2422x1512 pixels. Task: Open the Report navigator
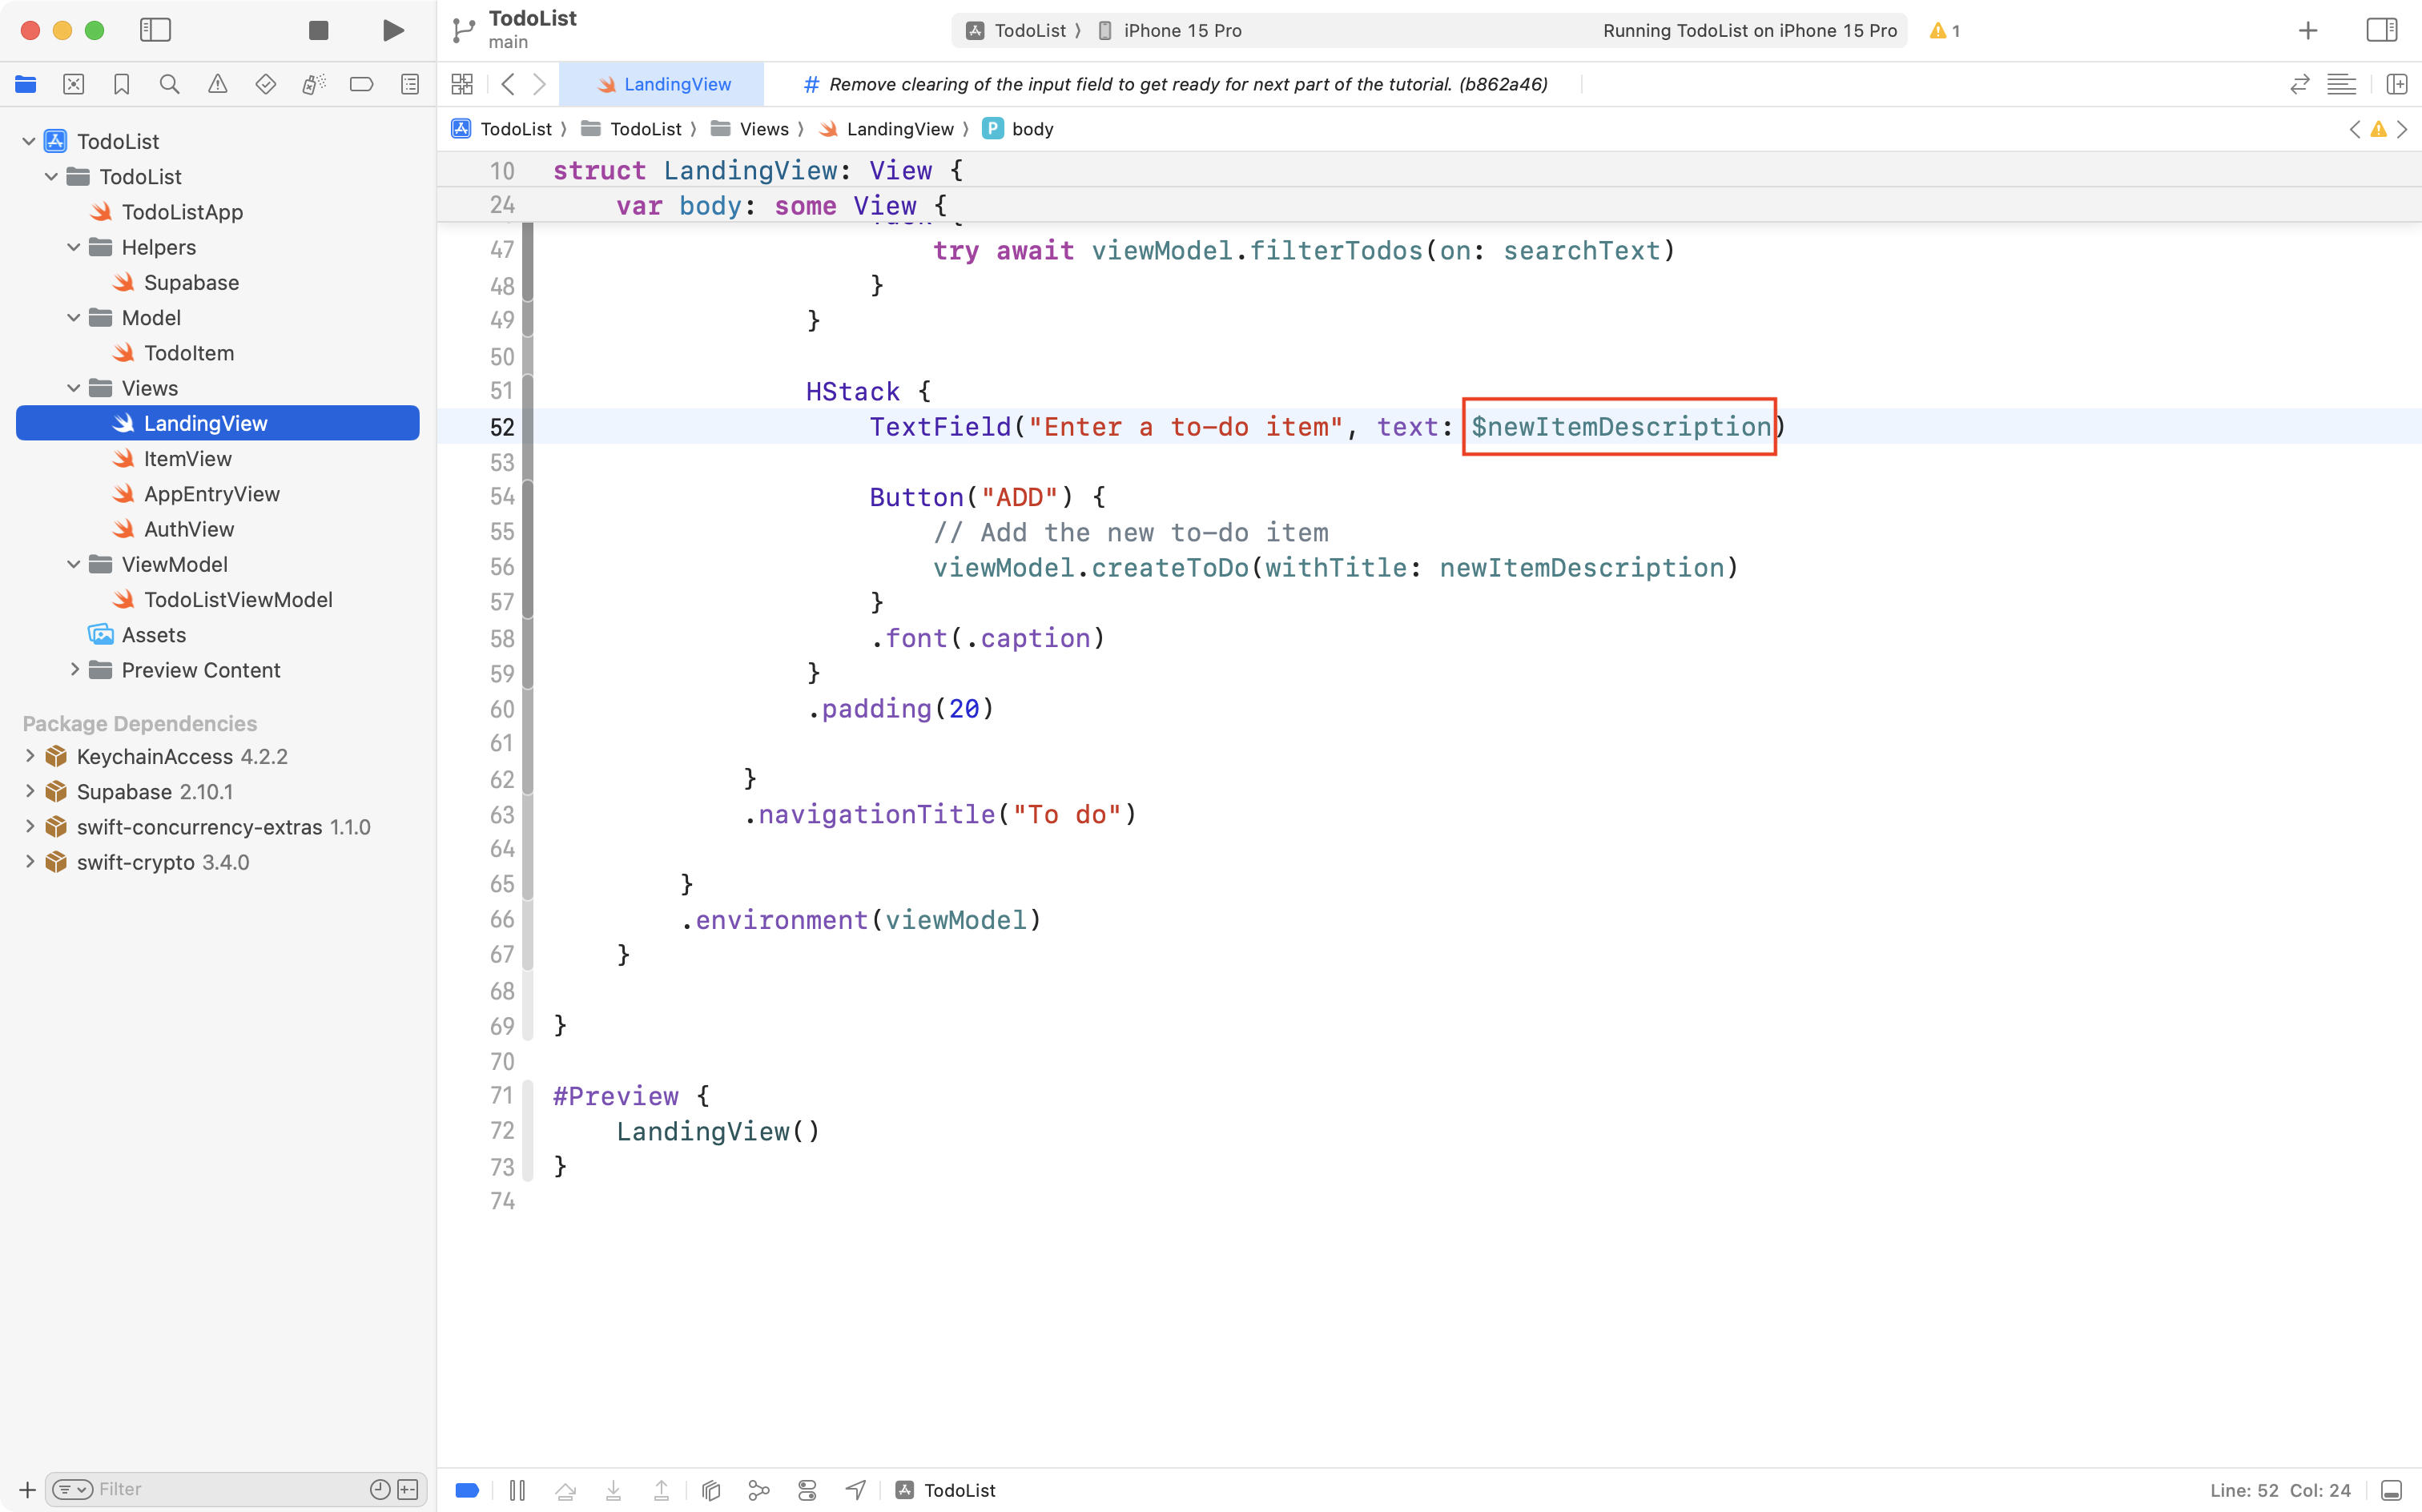pos(409,84)
